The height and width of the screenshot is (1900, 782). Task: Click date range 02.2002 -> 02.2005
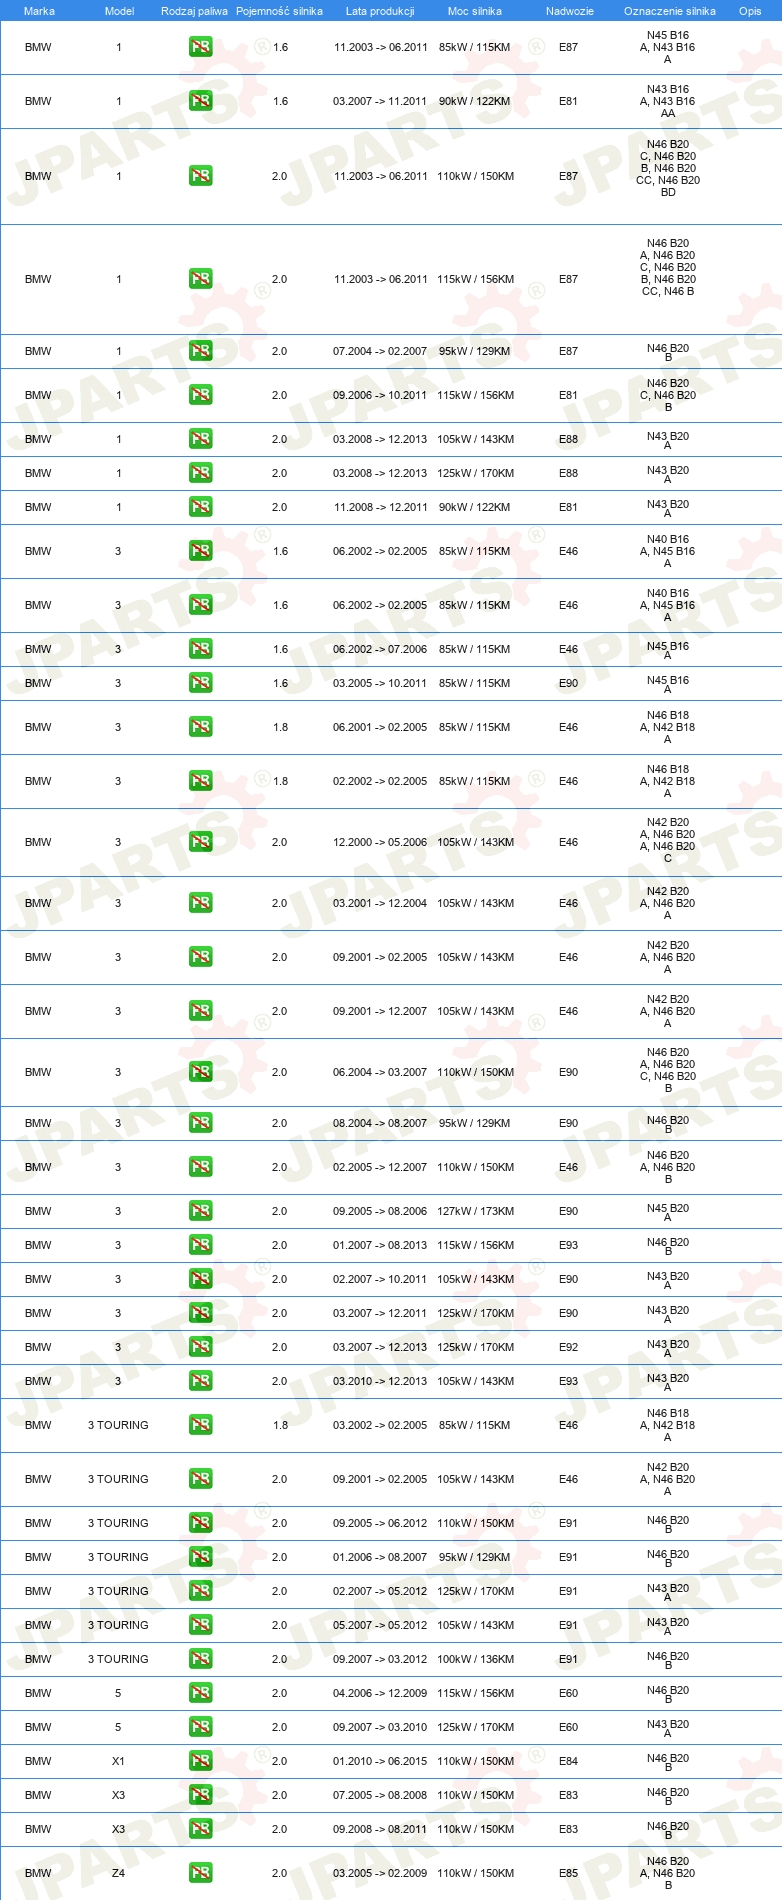coord(380,781)
